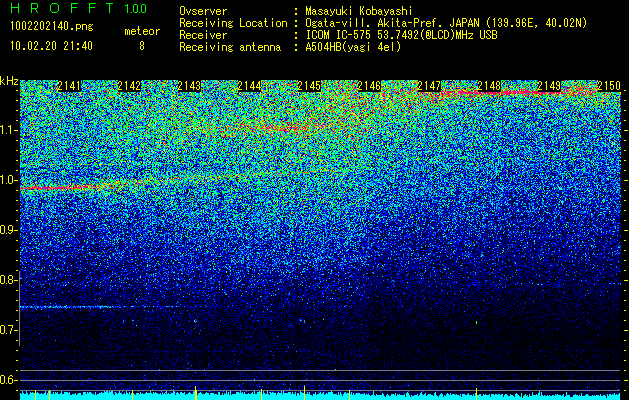Click the 2148 time label
The height and width of the screenshot is (400, 629).
[489, 86]
